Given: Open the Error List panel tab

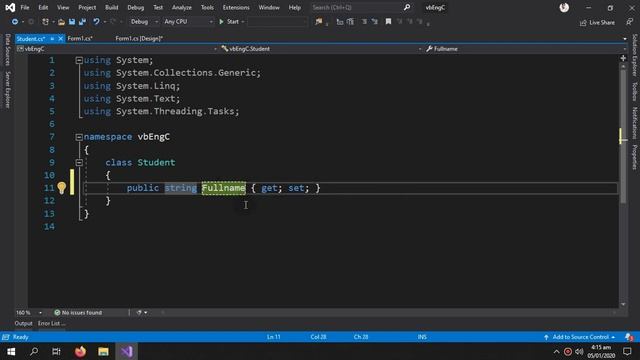Looking at the screenshot, I should pos(51,323).
